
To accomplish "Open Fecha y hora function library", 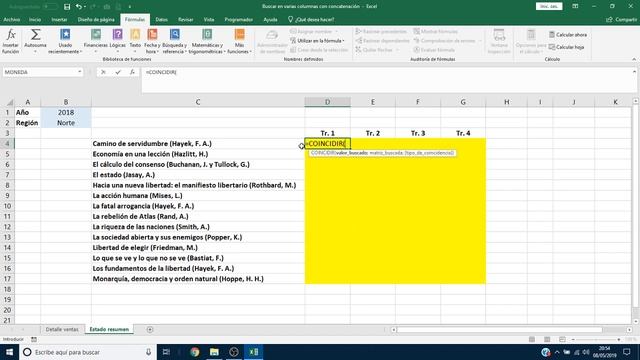I will click(x=152, y=41).
